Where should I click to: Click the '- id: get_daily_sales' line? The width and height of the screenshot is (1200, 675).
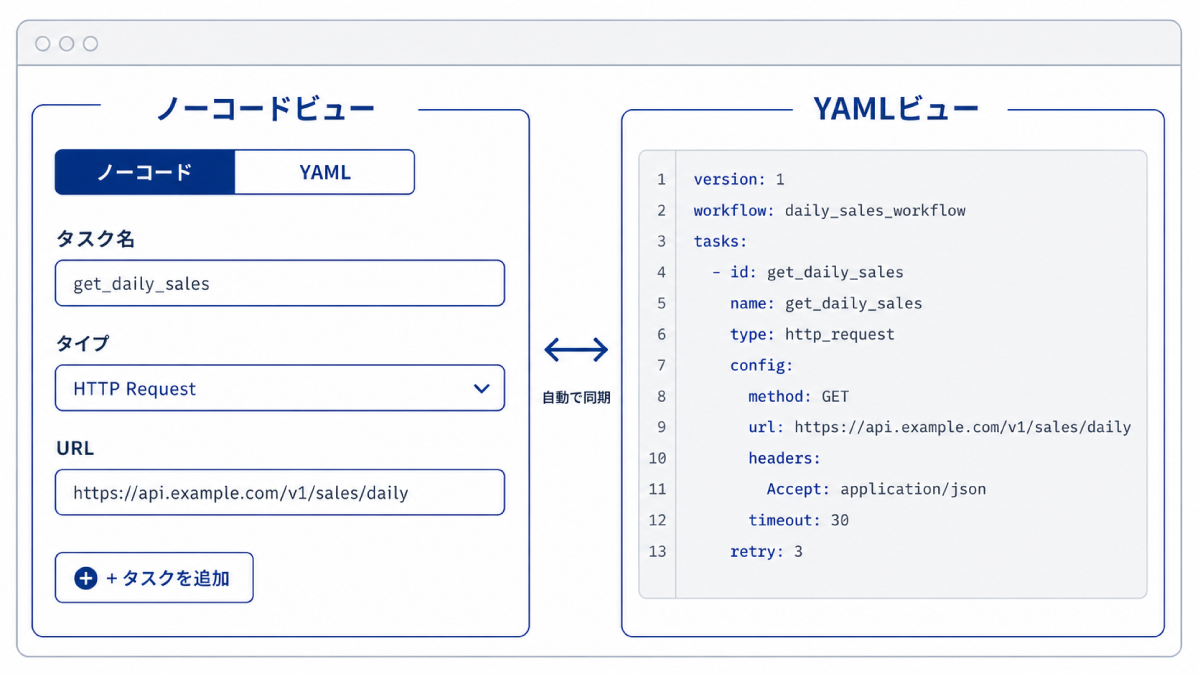(x=807, y=273)
